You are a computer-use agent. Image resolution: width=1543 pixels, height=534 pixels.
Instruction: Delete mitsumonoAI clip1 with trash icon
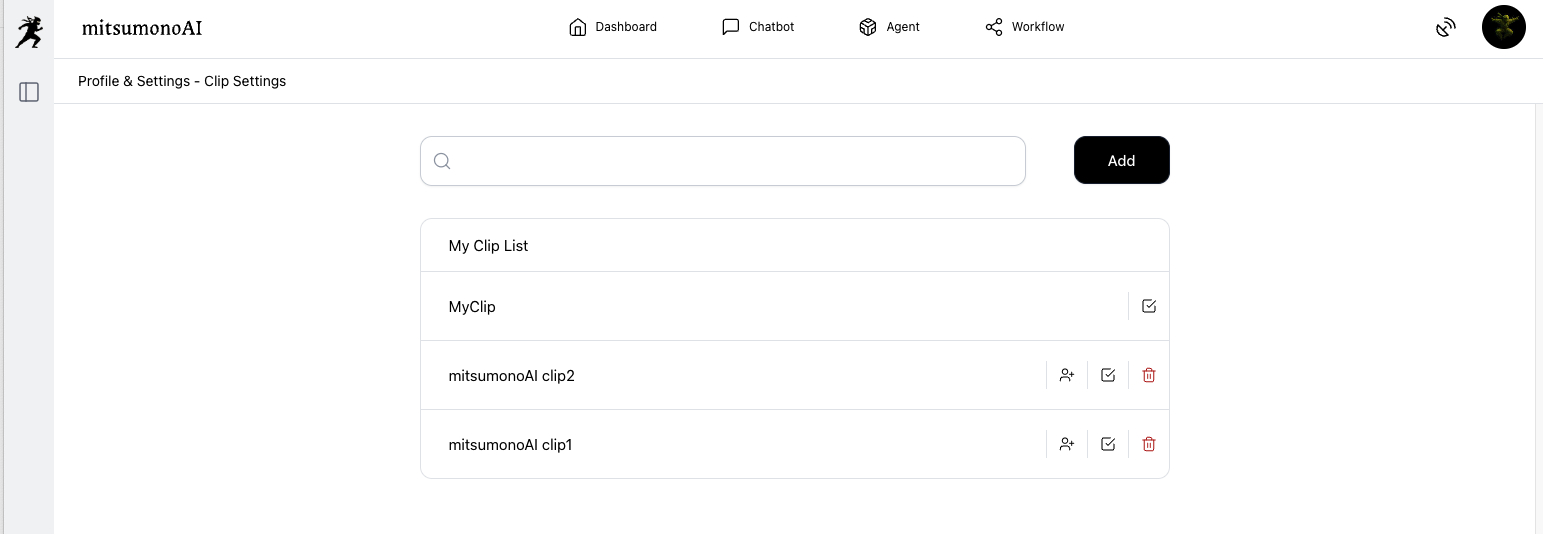[1149, 444]
